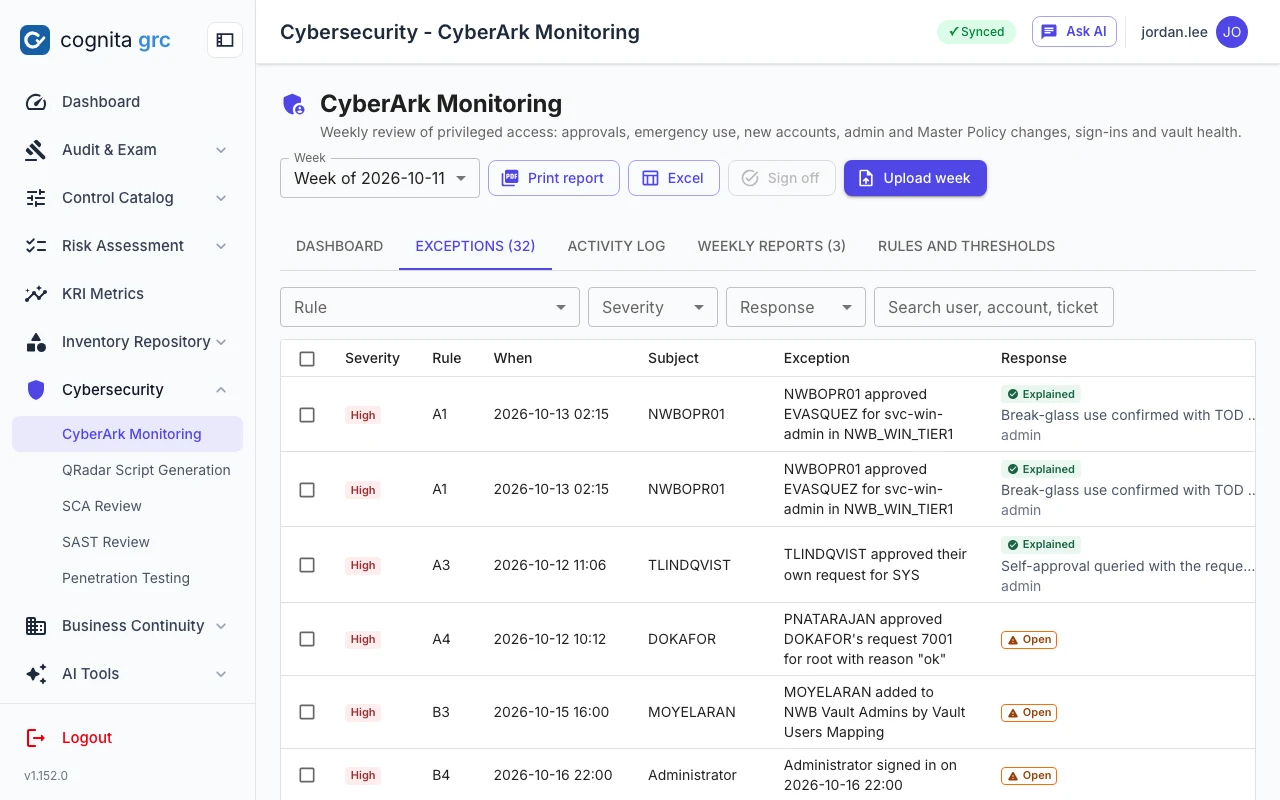This screenshot has width=1280, height=800.
Task: Click the Search user, account, ticket field
Action: pos(994,307)
